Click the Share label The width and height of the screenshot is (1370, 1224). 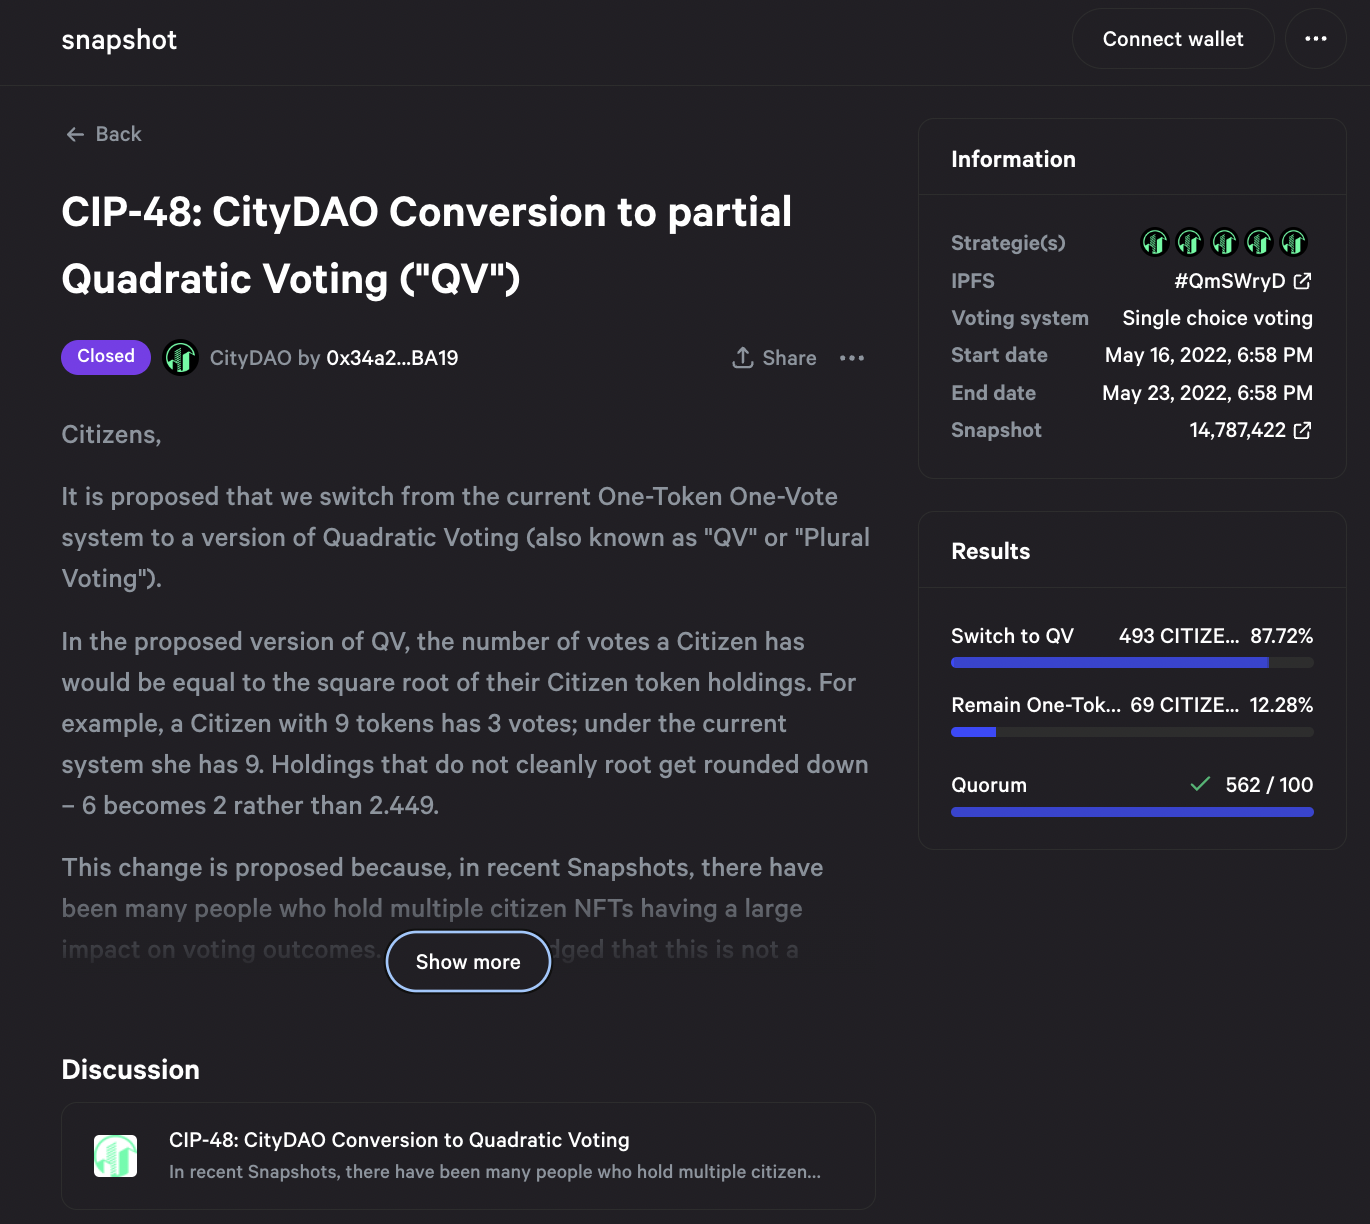(x=789, y=358)
